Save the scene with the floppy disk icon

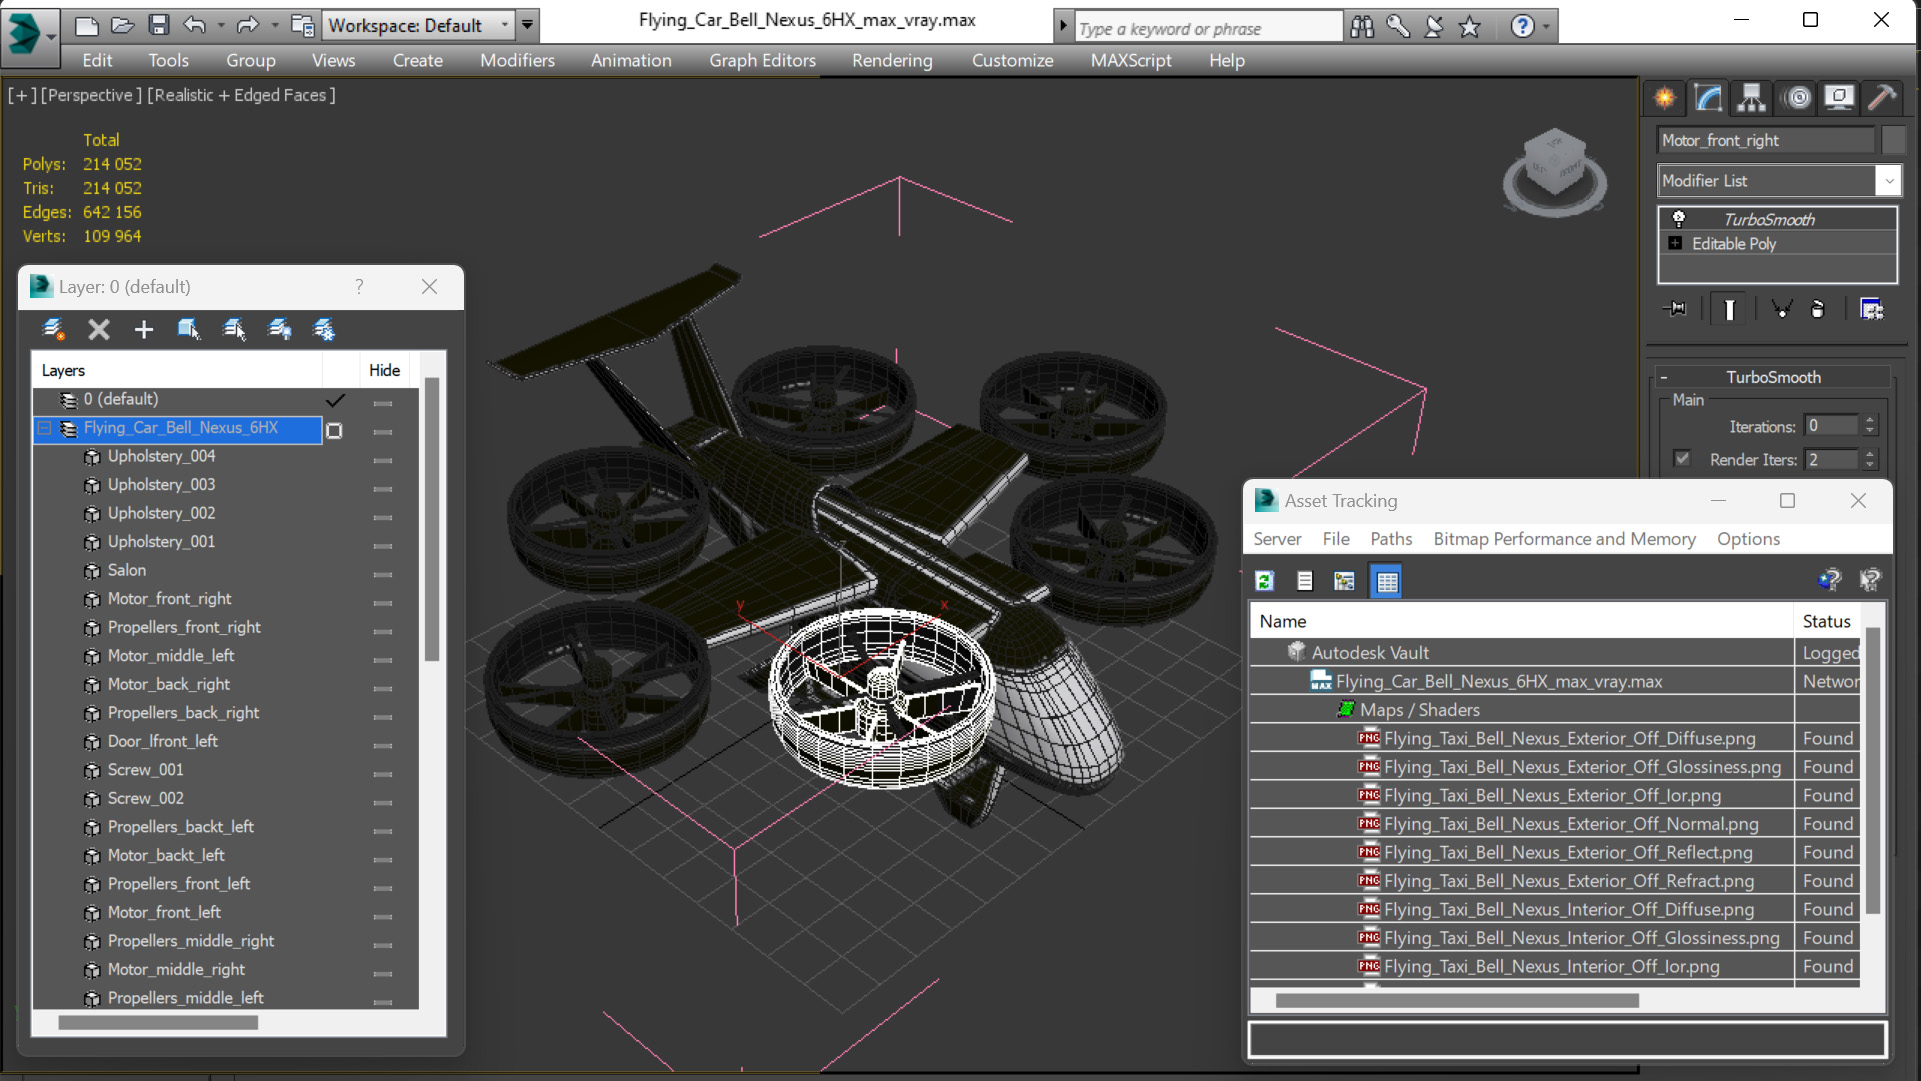point(158,25)
